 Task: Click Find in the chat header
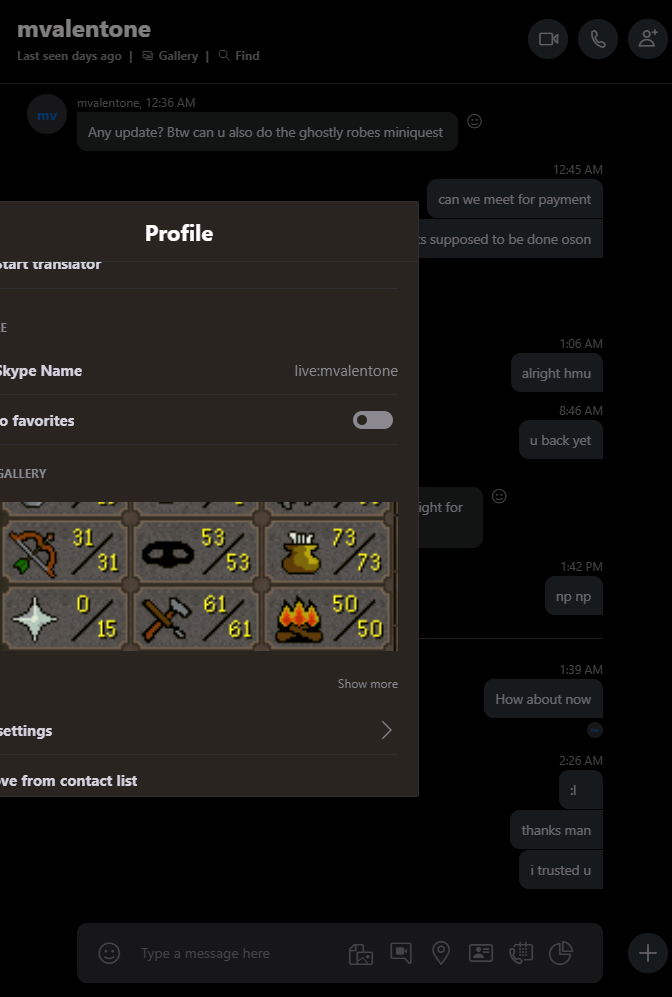click(239, 56)
